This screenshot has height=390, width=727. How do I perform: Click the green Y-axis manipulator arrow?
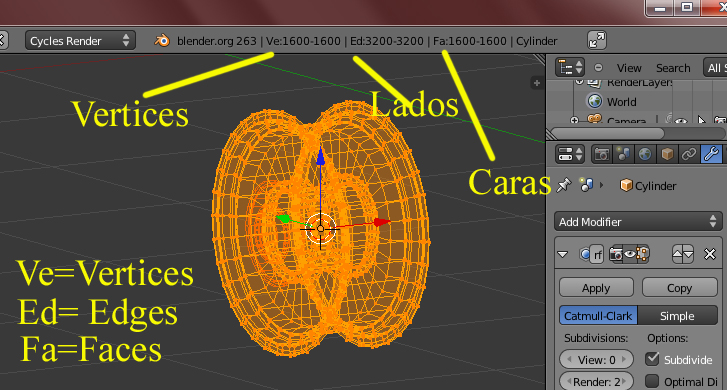(283, 218)
